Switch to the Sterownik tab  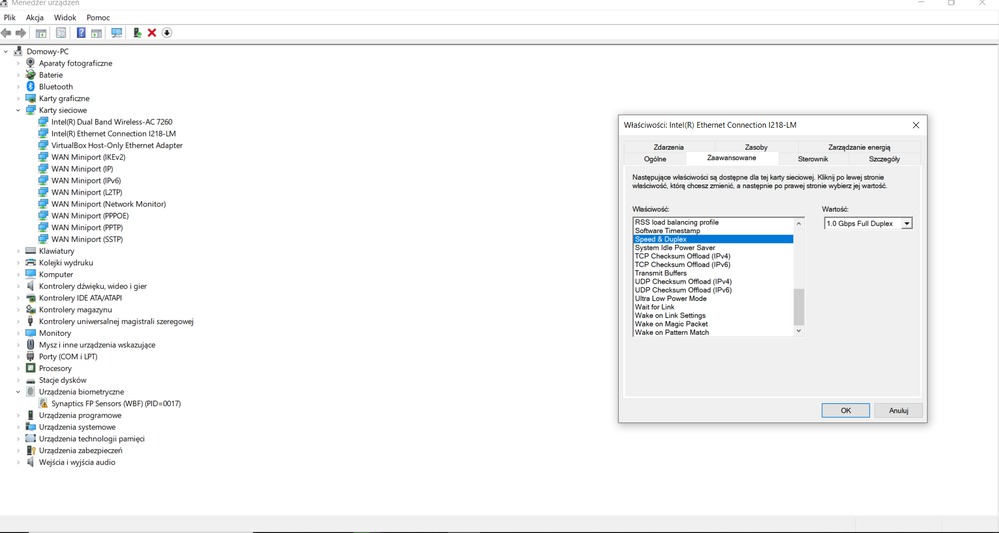(812, 159)
